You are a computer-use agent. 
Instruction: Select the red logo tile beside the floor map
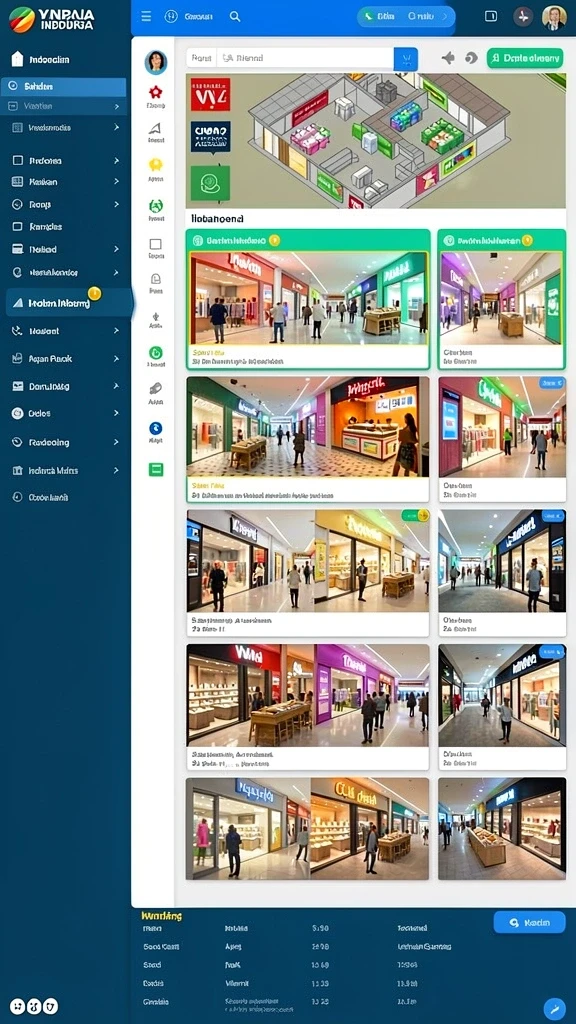click(x=210, y=94)
